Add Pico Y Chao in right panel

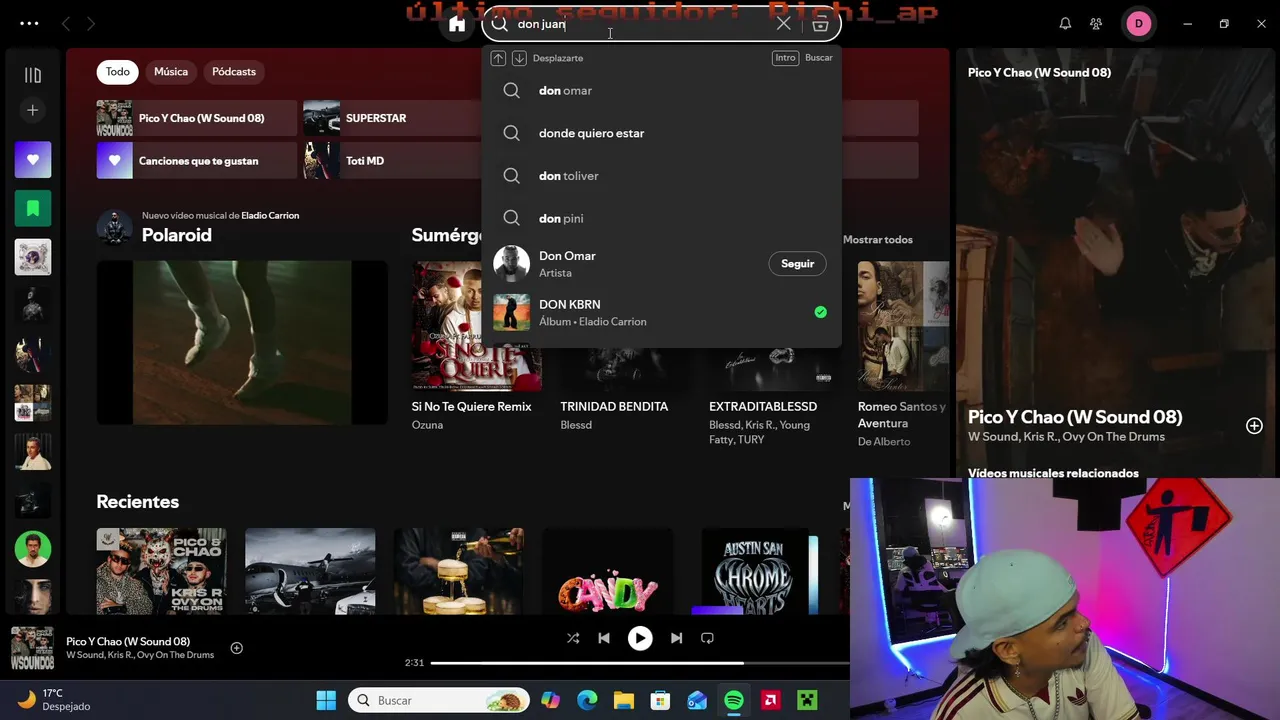click(x=1254, y=426)
